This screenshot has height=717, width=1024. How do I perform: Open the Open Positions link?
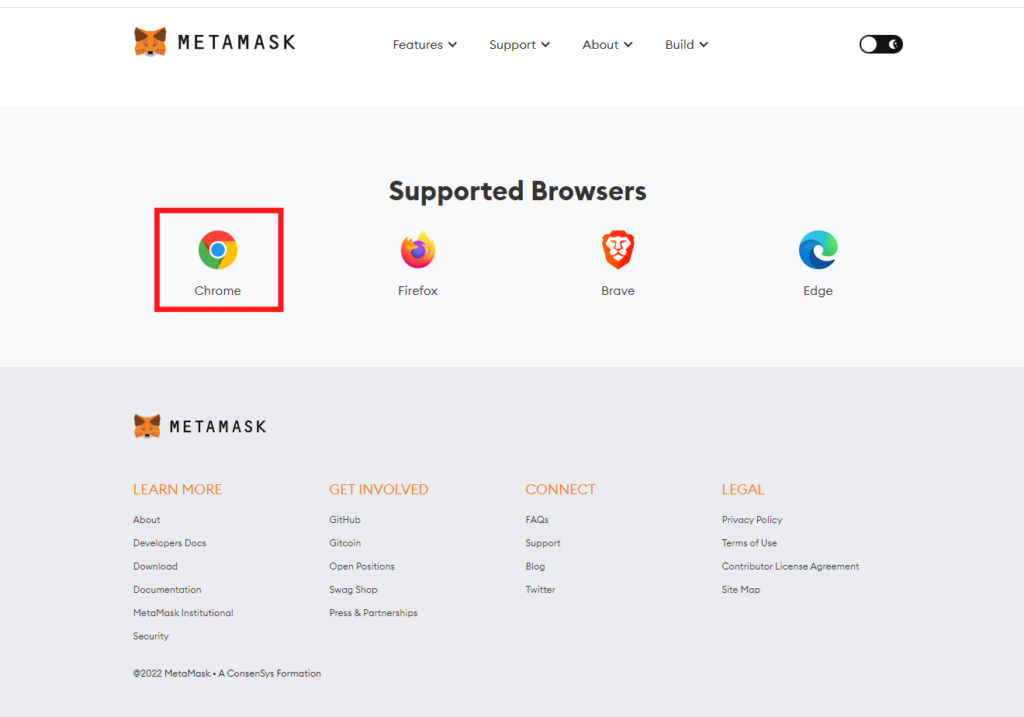(362, 566)
